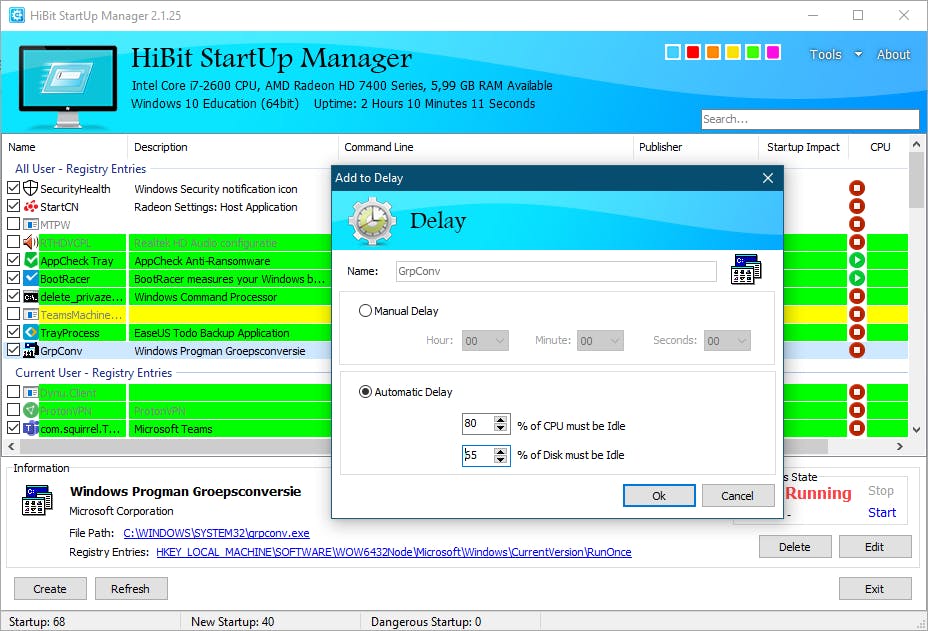
Task: Click the red stop icon in GrpConv row
Action: point(856,350)
